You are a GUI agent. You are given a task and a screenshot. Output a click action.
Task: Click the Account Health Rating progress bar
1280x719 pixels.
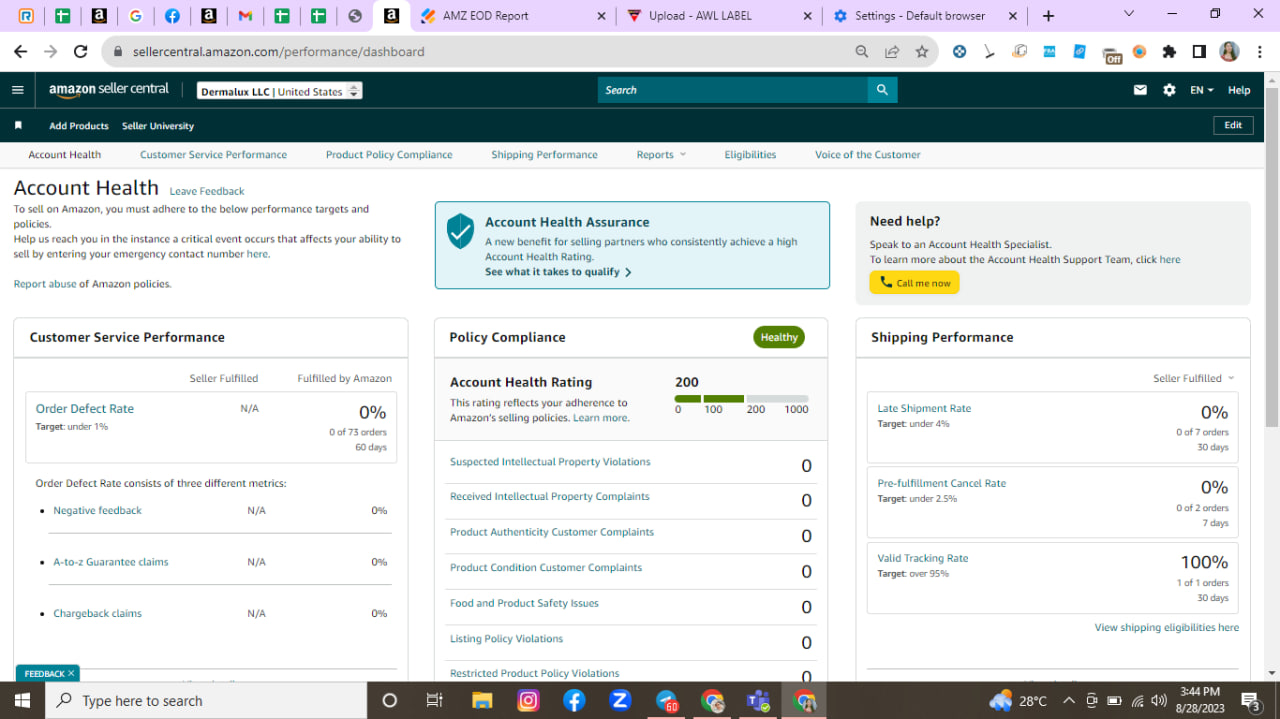tap(742, 398)
